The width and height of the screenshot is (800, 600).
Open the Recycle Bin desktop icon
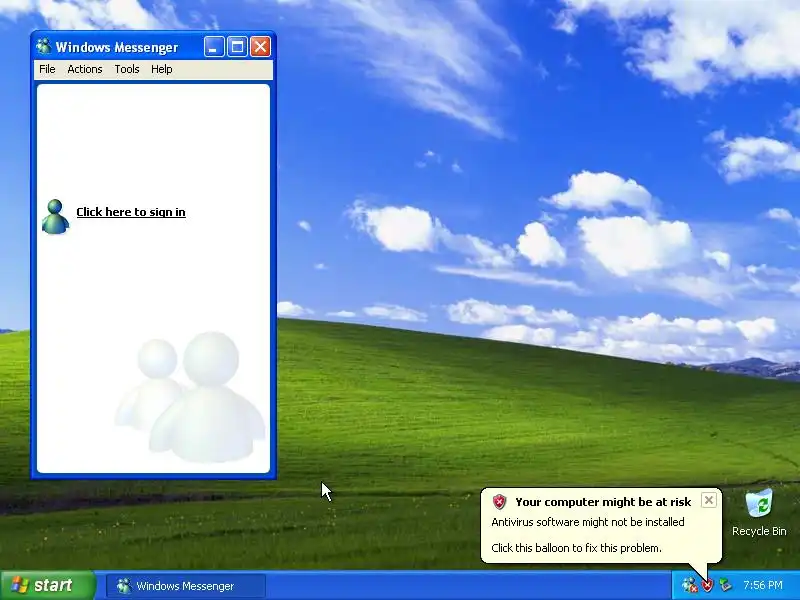pos(759,504)
